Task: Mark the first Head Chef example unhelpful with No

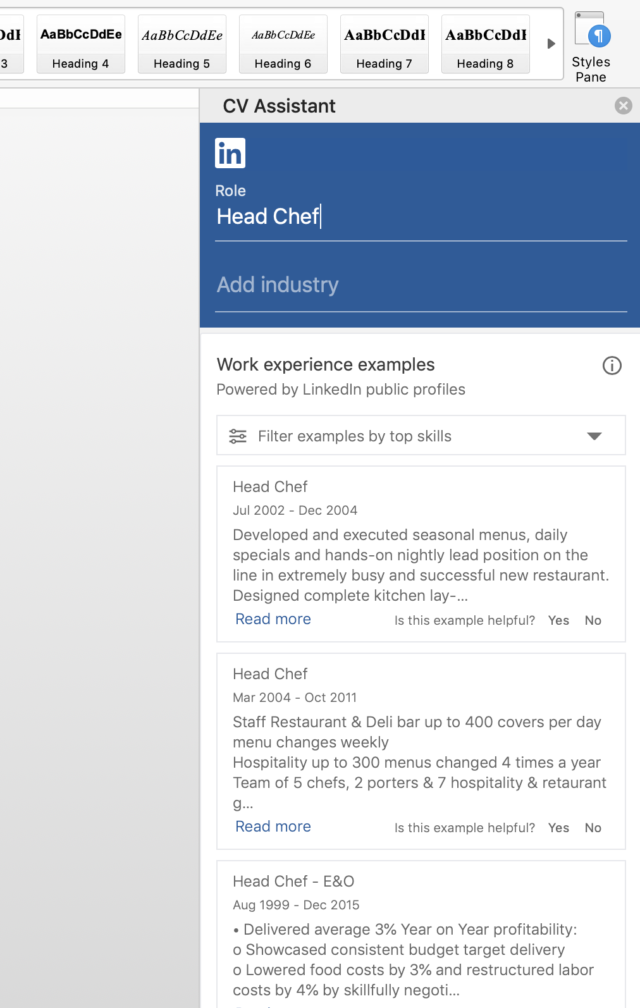Action: (x=593, y=620)
